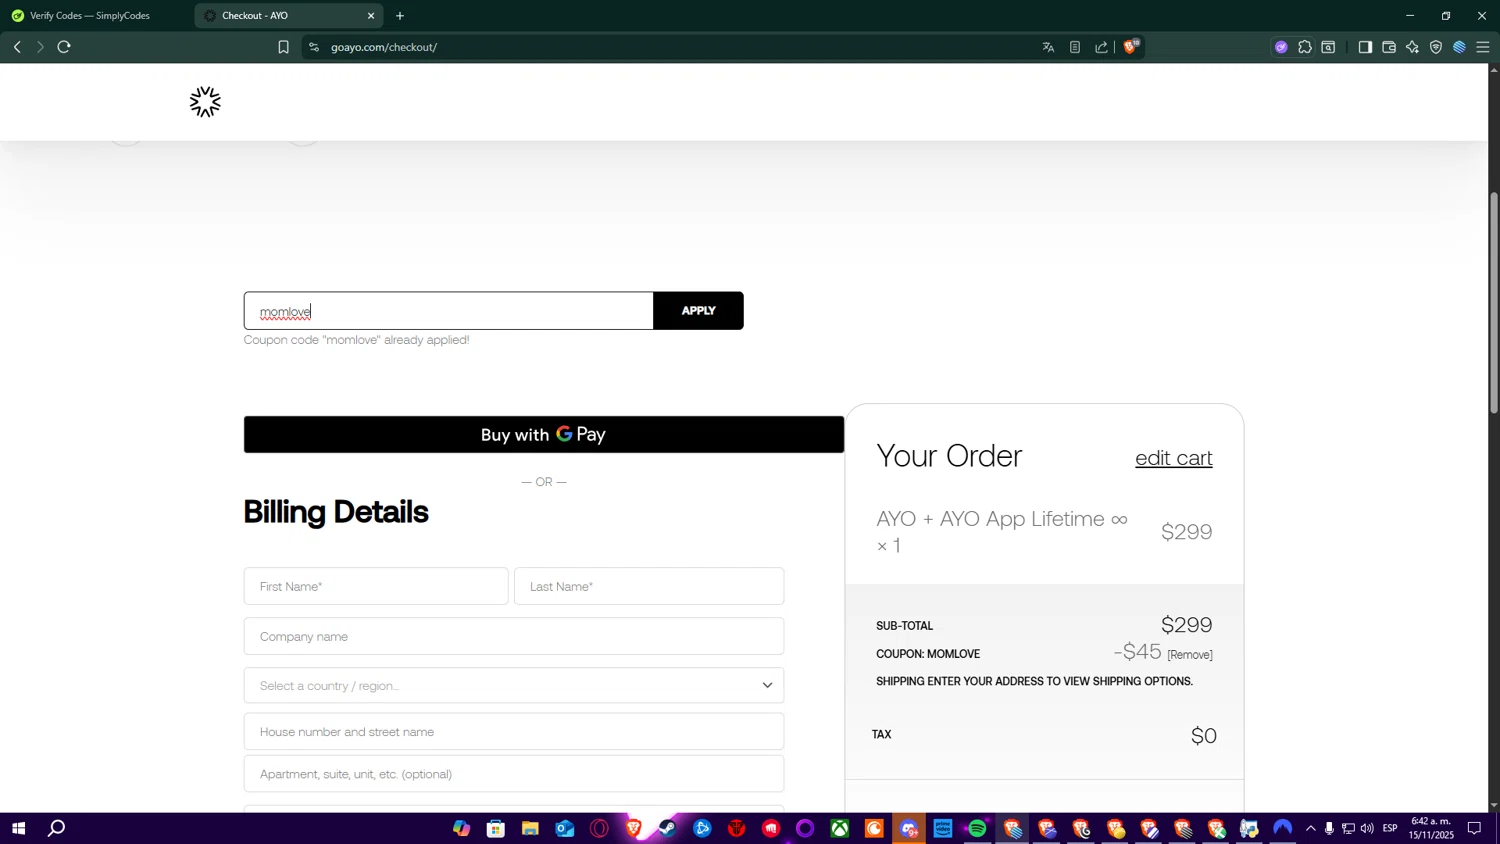Screen dimensions: 1500x844
Task: Click the share page icon
Action: [x=1102, y=47]
